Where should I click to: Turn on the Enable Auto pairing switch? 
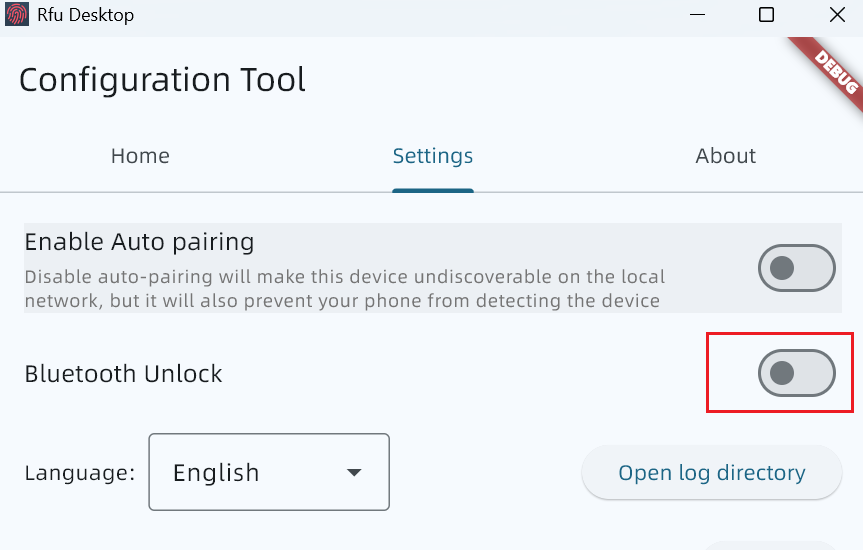(796, 268)
